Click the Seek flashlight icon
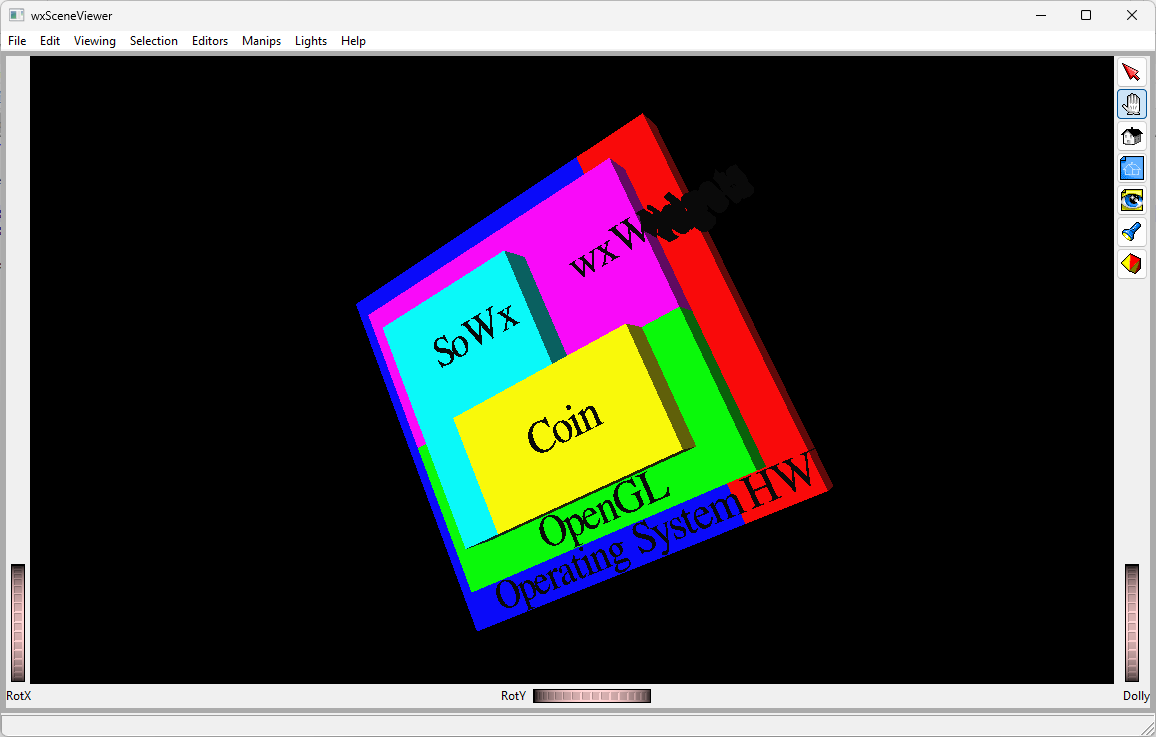1156x737 pixels. (x=1132, y=232)
